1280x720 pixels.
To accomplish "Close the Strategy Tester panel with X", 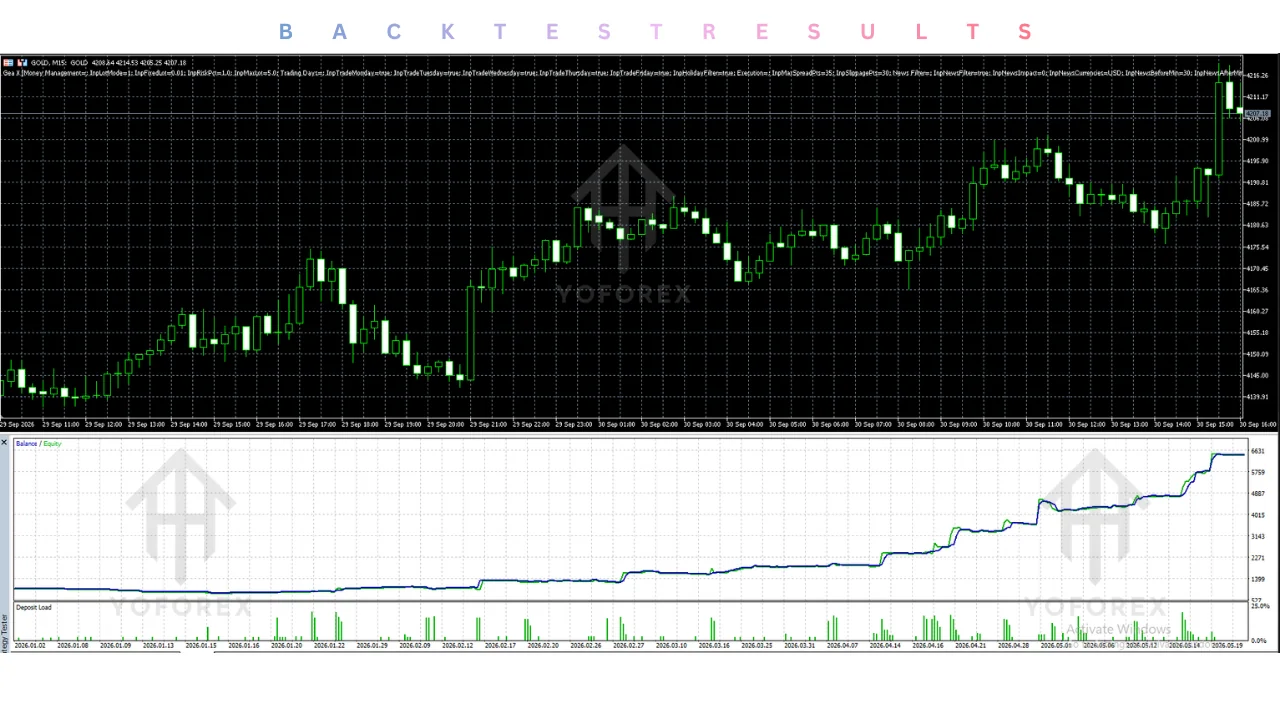I will [4, 442].
